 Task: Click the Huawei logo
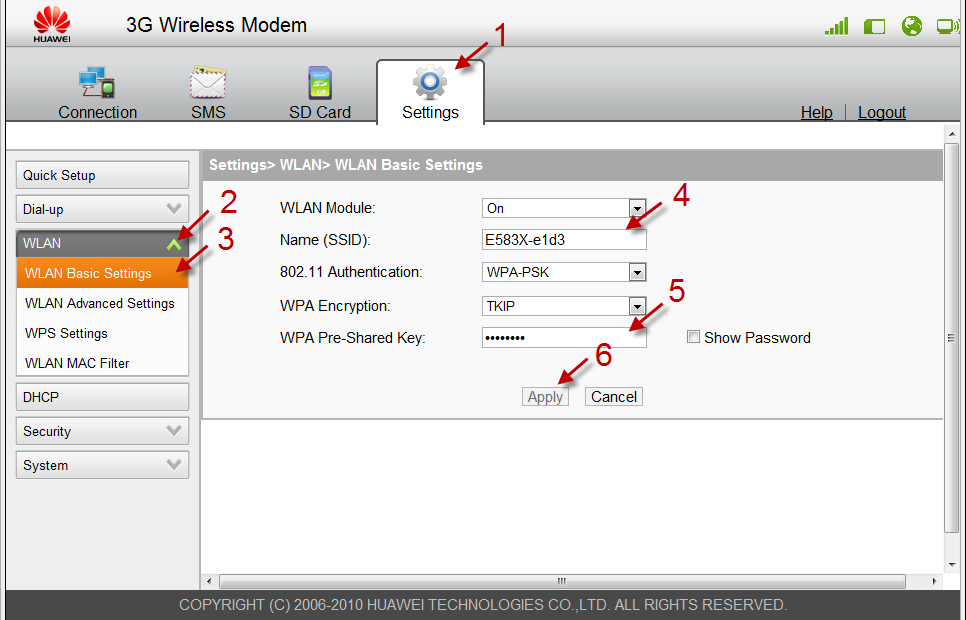[x=52, y=24]
